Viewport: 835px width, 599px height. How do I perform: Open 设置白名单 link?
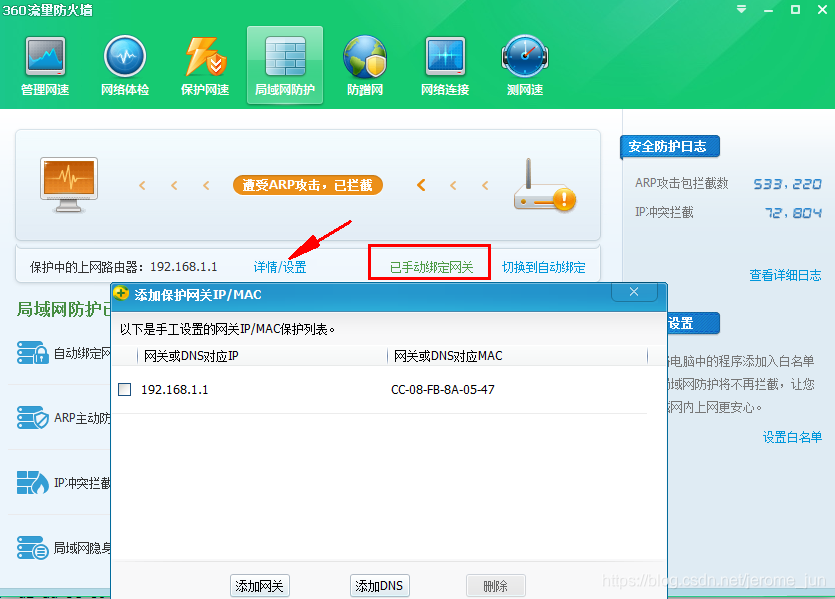click(x=792, y=437)
